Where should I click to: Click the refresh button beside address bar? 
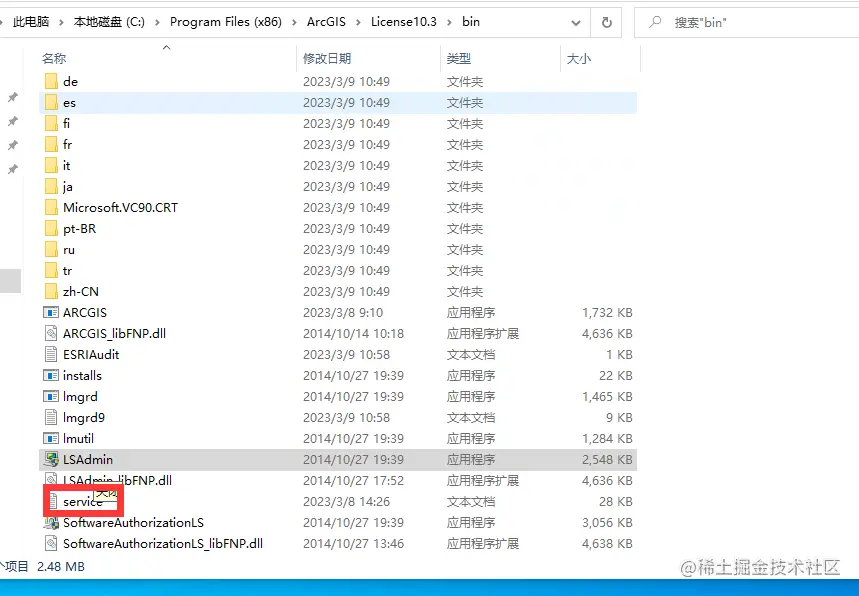coord(606,22)
